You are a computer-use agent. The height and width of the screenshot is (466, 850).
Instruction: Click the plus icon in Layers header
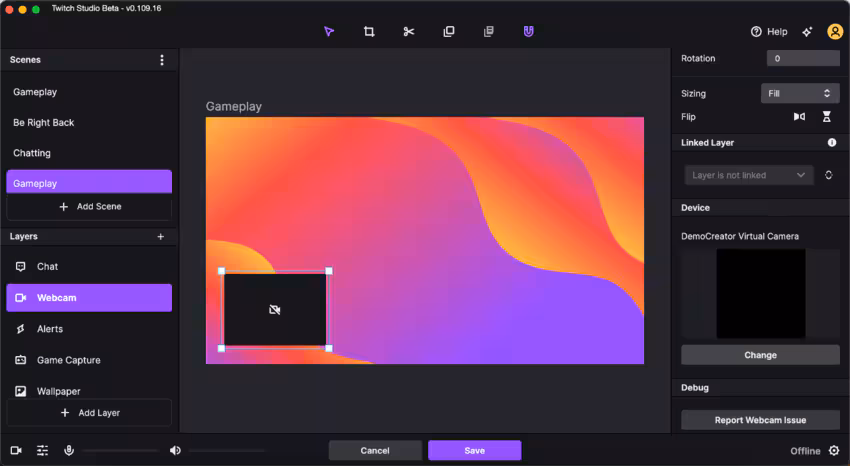tap(160, 236)
